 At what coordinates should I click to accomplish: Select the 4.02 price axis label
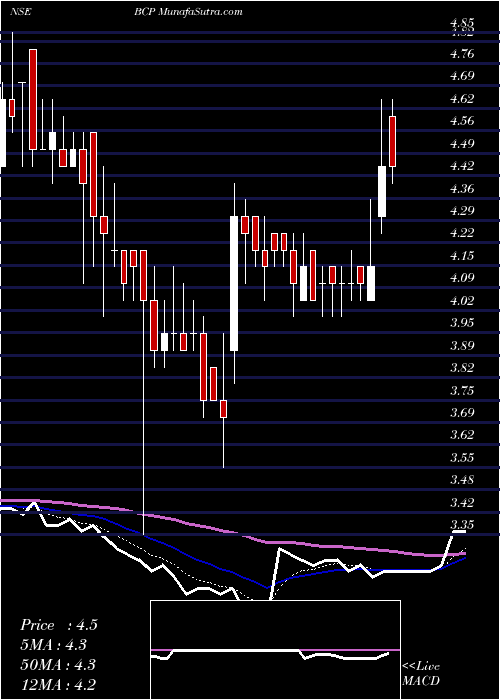click(462, 301)
